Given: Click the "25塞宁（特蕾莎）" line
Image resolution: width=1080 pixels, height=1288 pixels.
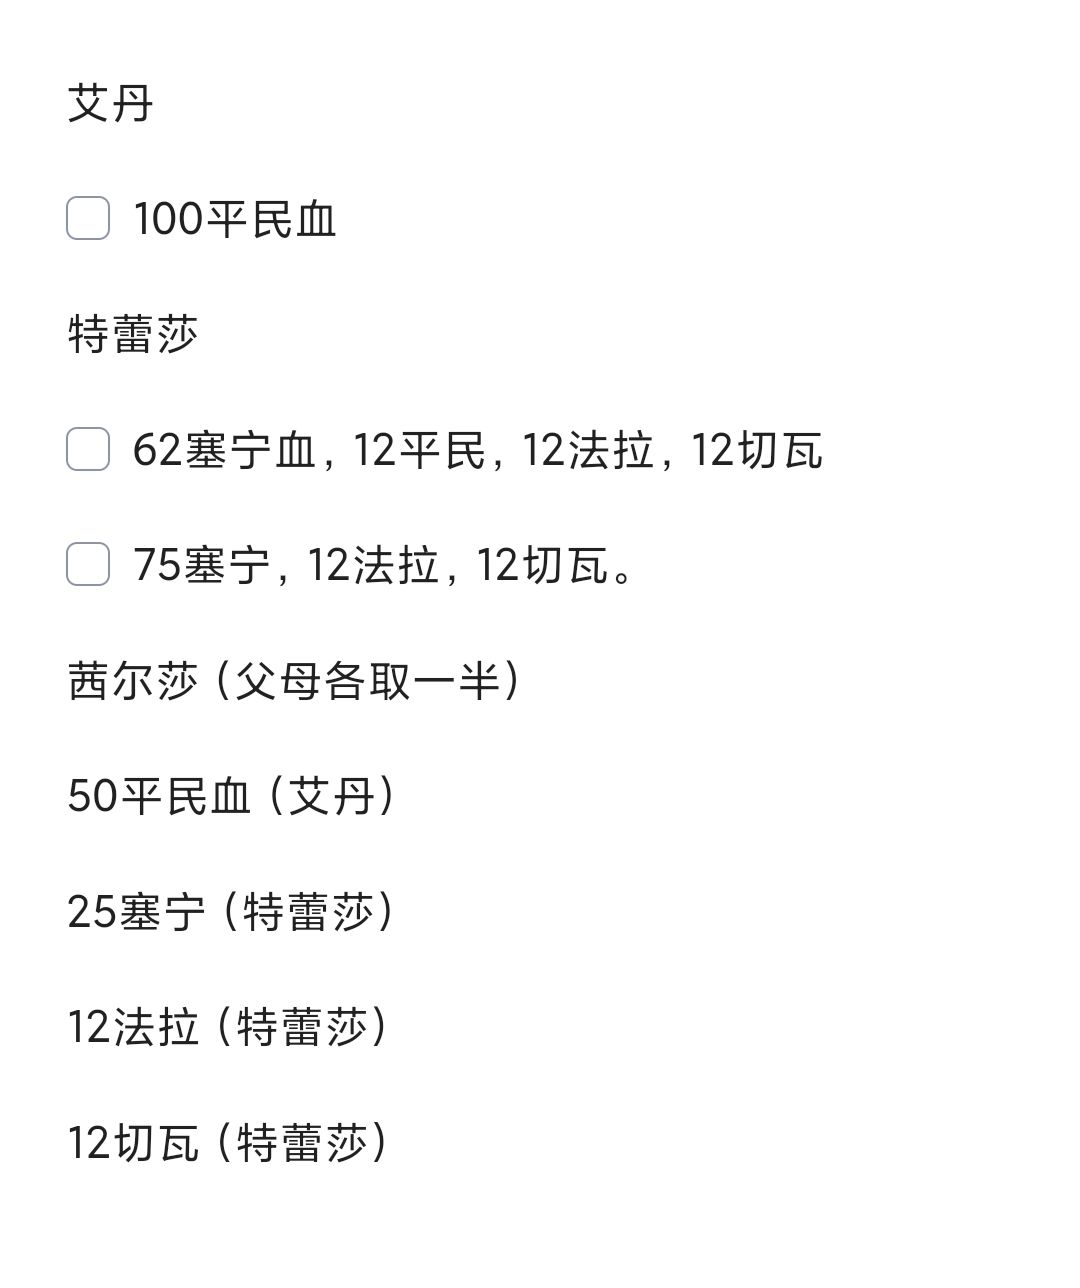Looking at the screenshot, I should point(230,912).
